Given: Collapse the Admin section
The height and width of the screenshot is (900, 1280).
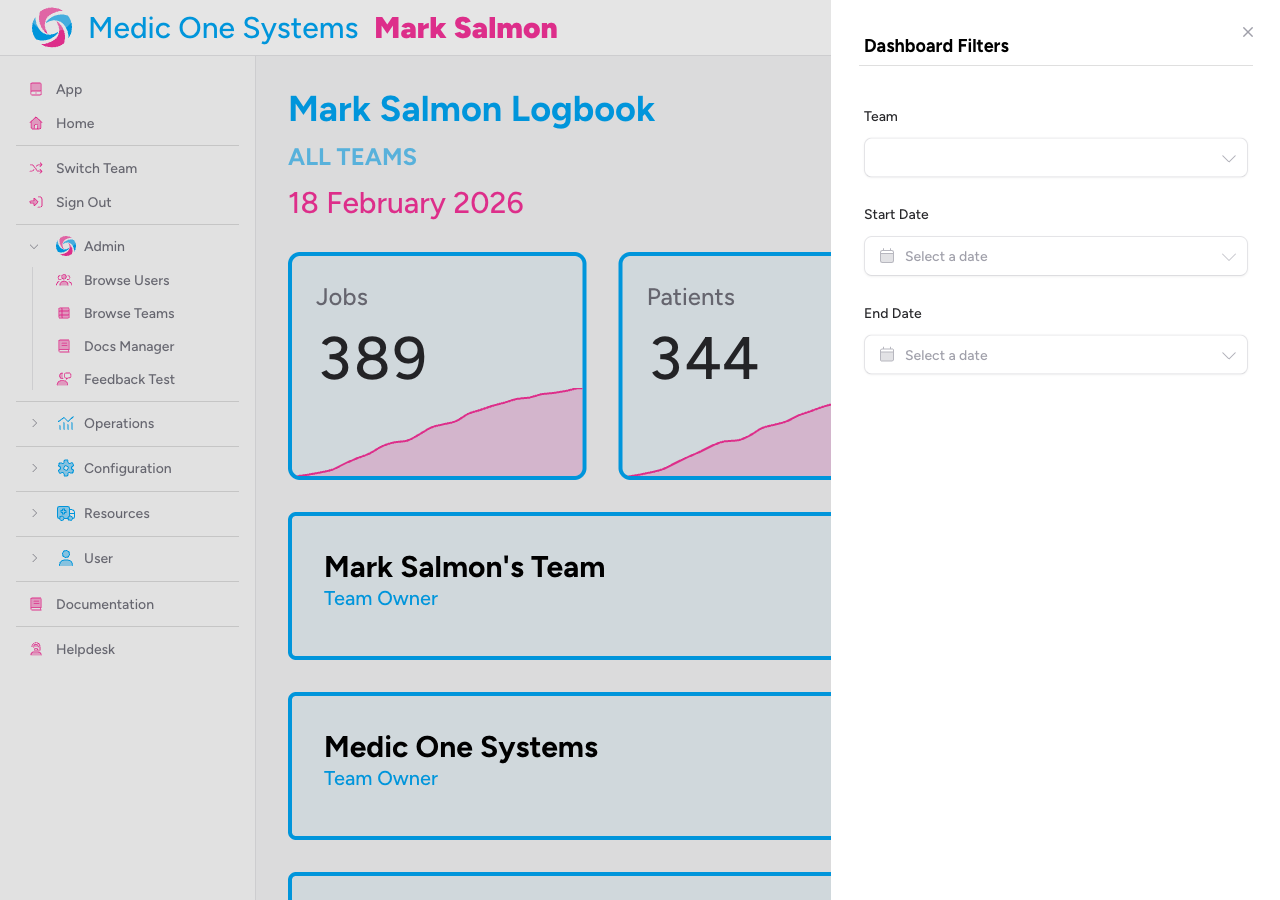Looking at the screenshot, I should coord(34,246).
